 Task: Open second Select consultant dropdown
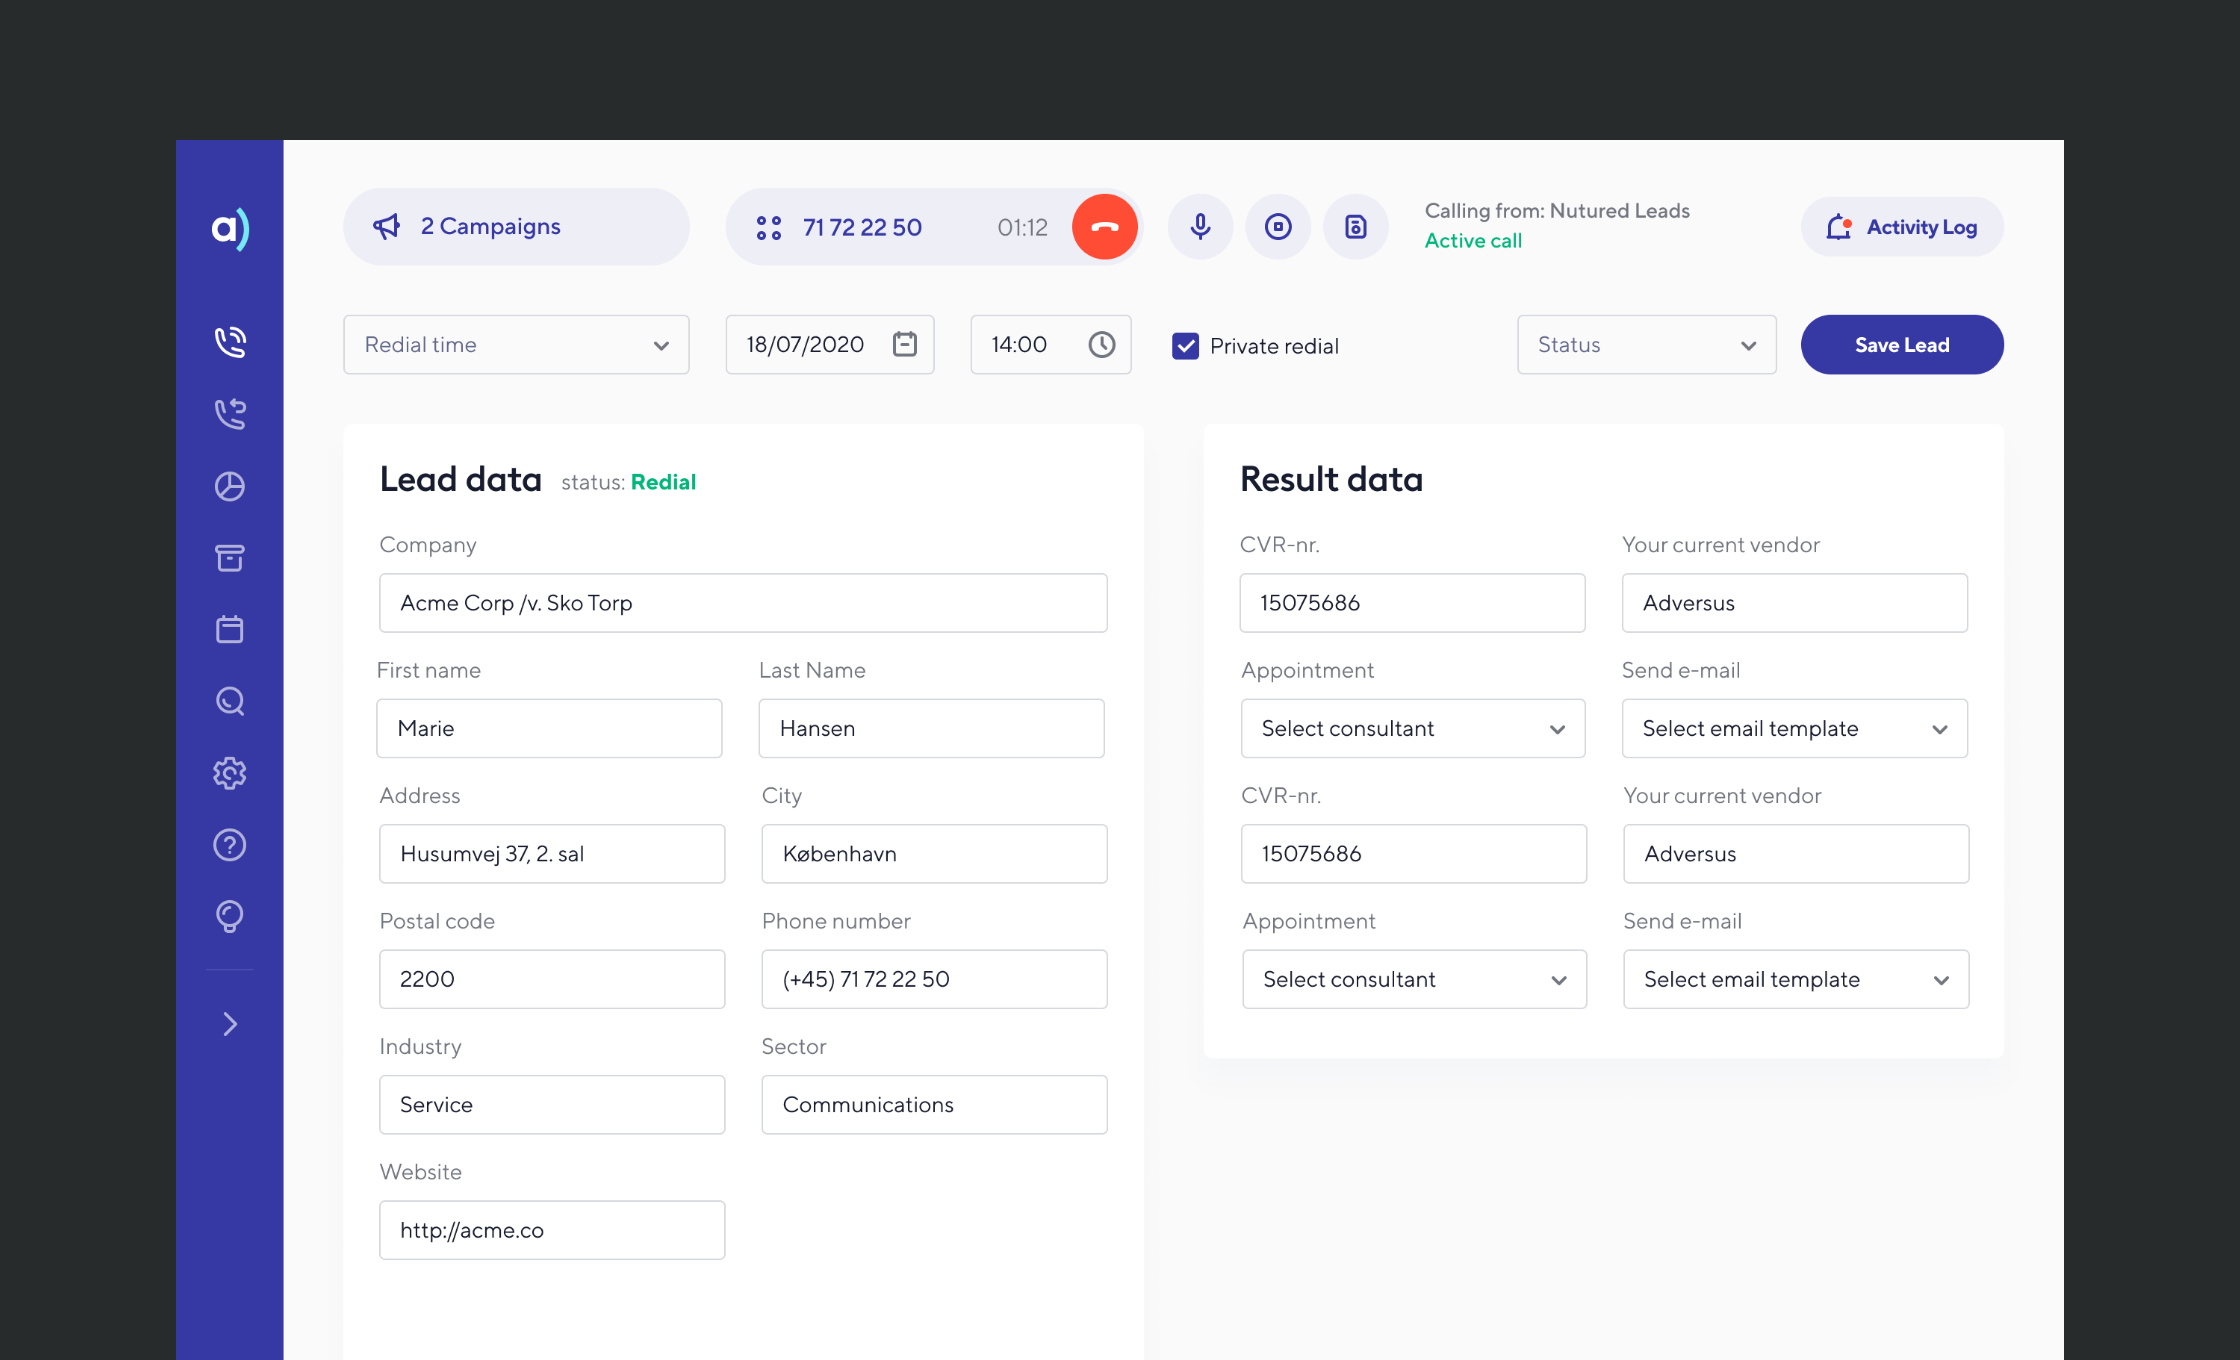pyautogui.click(x=1415, y=980)
